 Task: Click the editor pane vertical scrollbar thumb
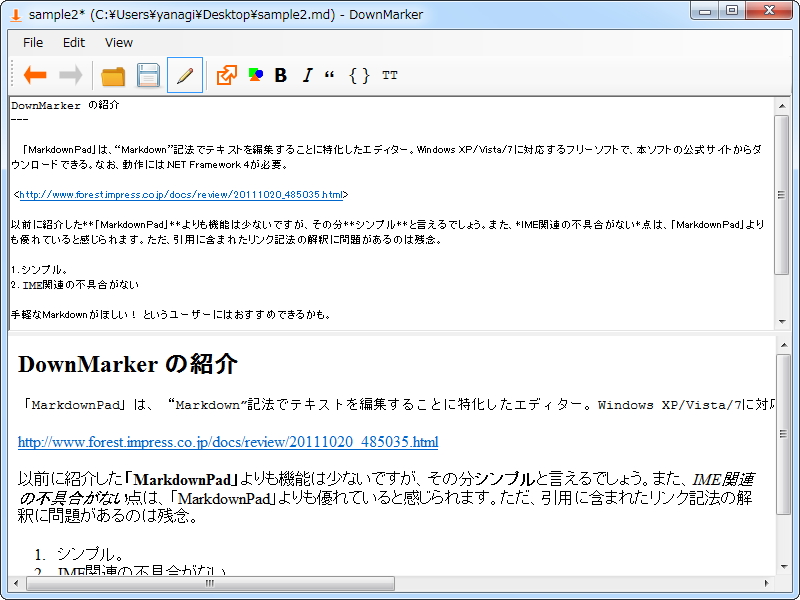tap(782, 195)
